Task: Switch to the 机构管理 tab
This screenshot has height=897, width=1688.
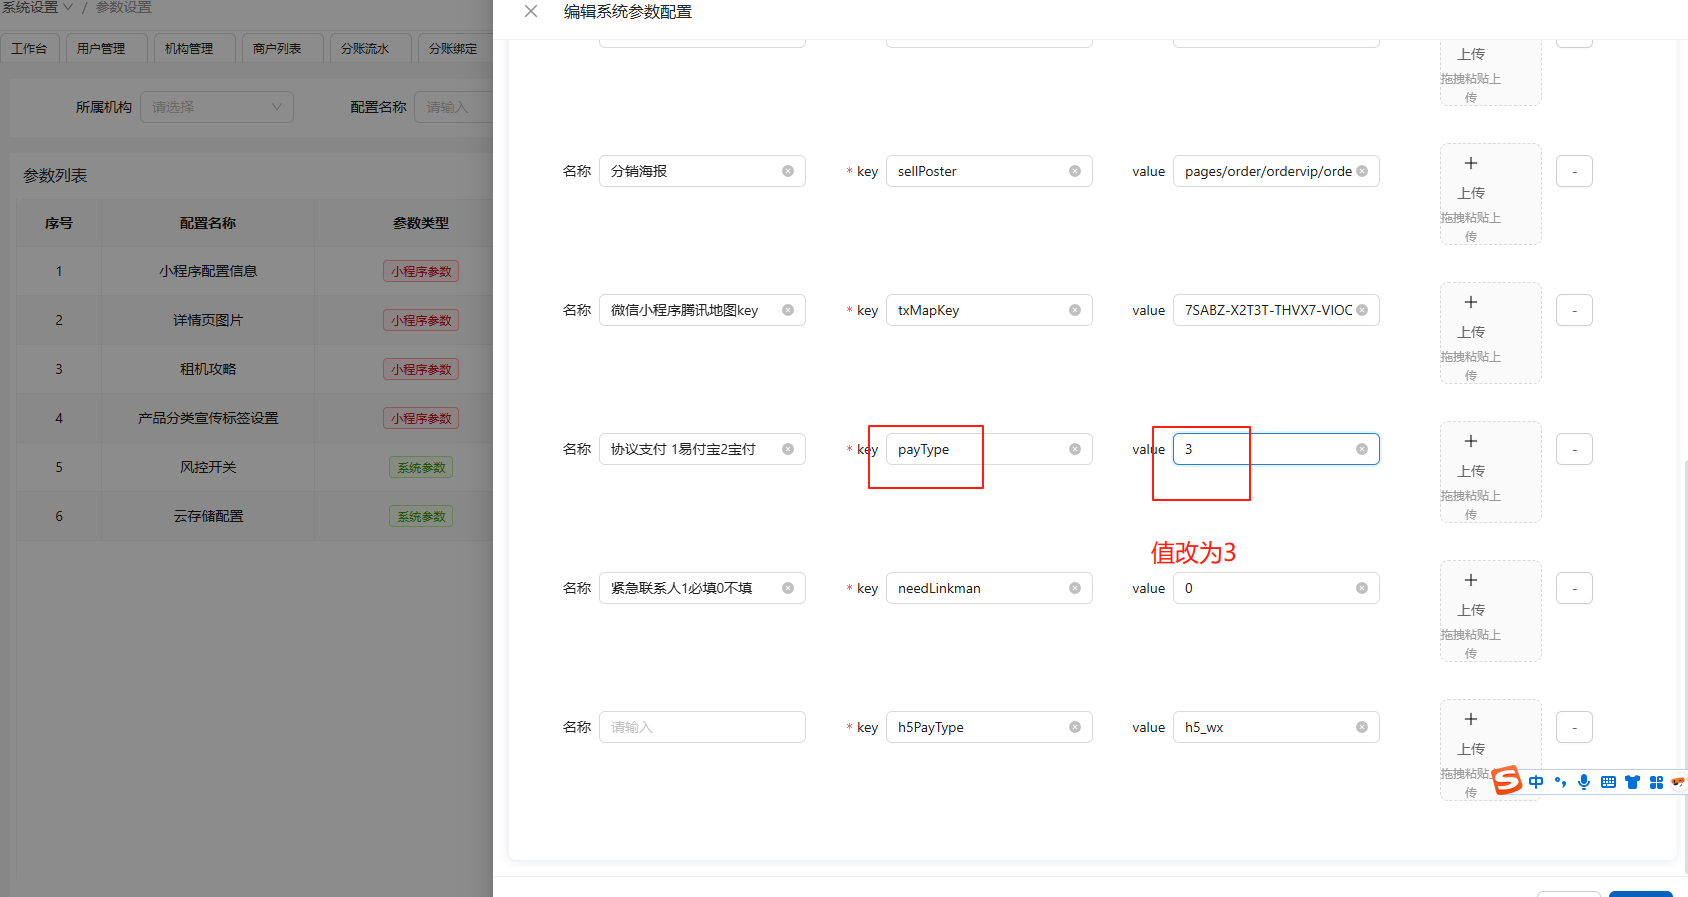Action: click(195, 48)
